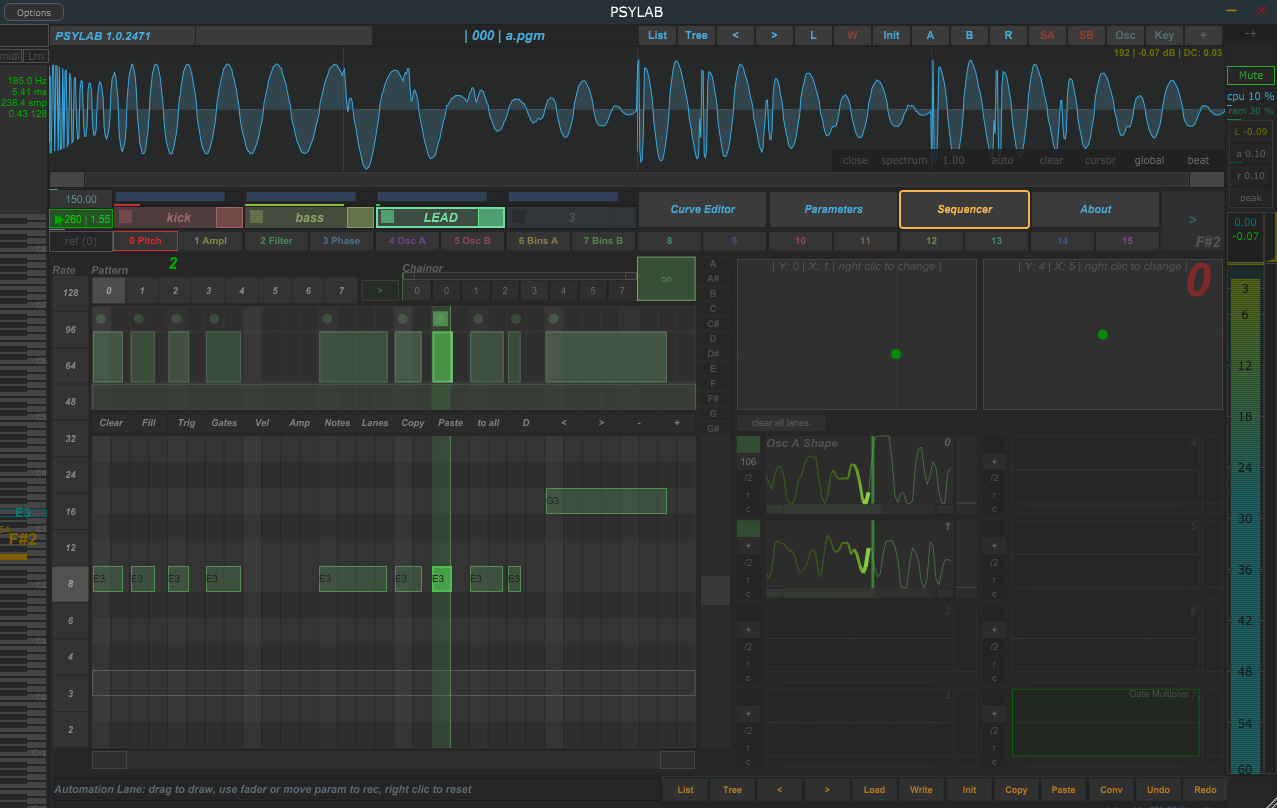The image size is (1277, 808).
Task: Select the 4 Osc A parameter tab
Action: tap(407, 241)
